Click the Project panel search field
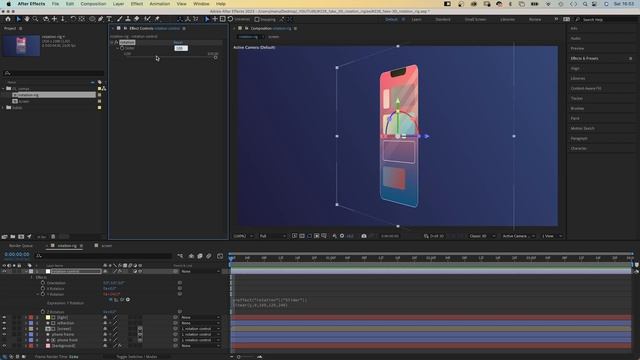This screenshot has width=640, height=360. point(53,73)
